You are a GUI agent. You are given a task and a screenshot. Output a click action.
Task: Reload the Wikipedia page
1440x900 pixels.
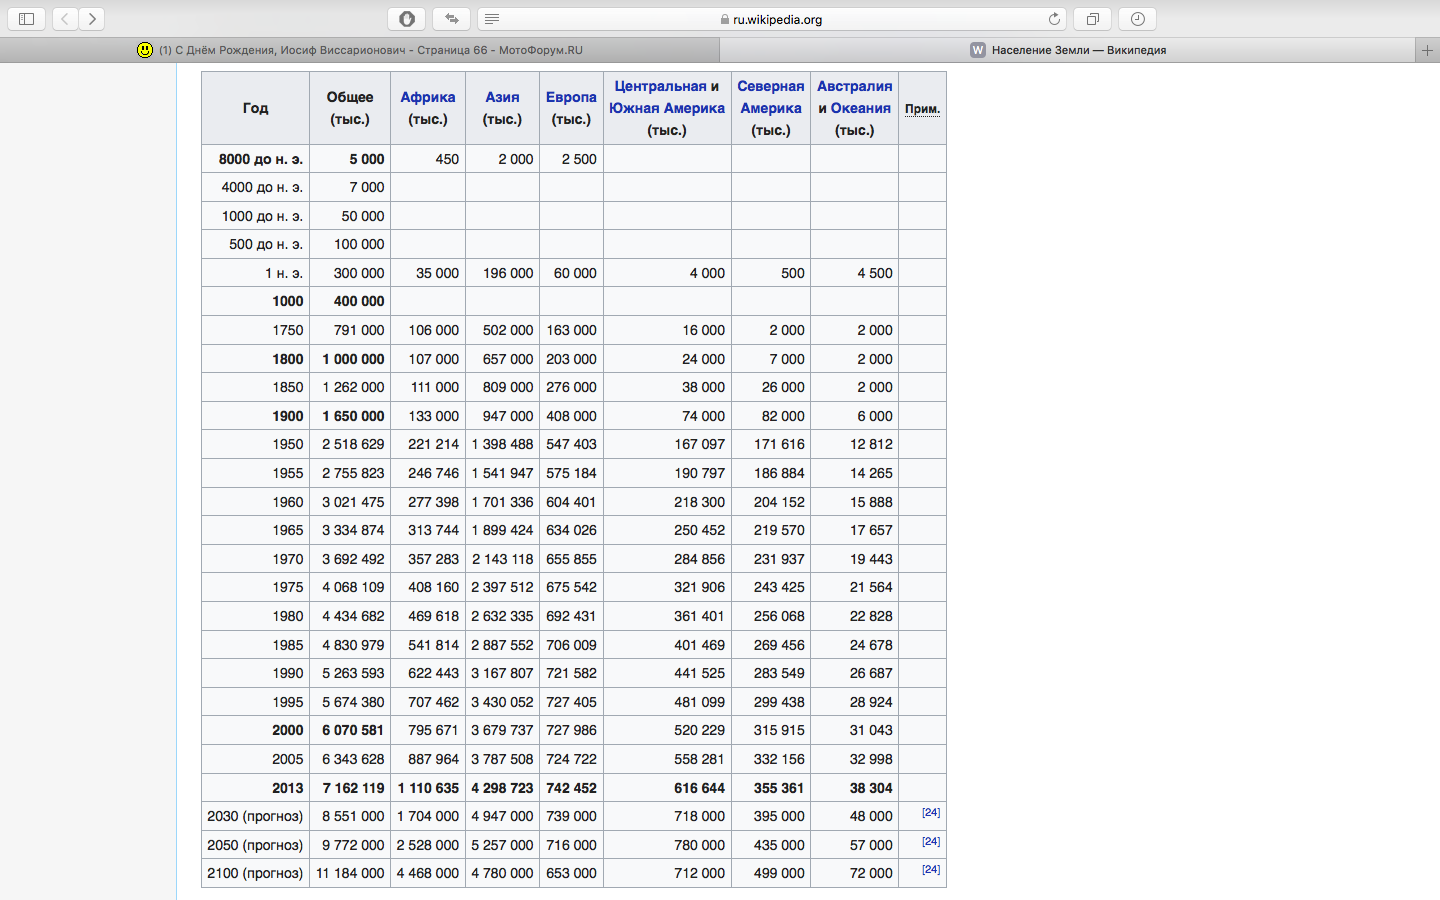(x=1054, y=19)
